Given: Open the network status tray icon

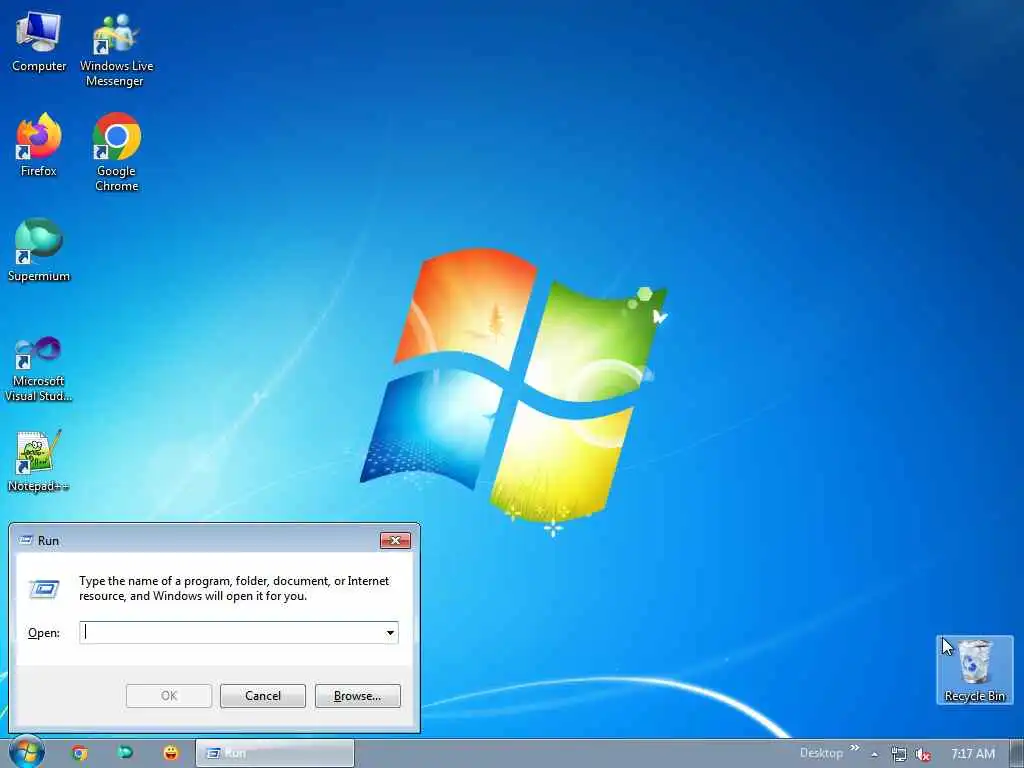Looking at the screenshot, I should coord(899,754).
